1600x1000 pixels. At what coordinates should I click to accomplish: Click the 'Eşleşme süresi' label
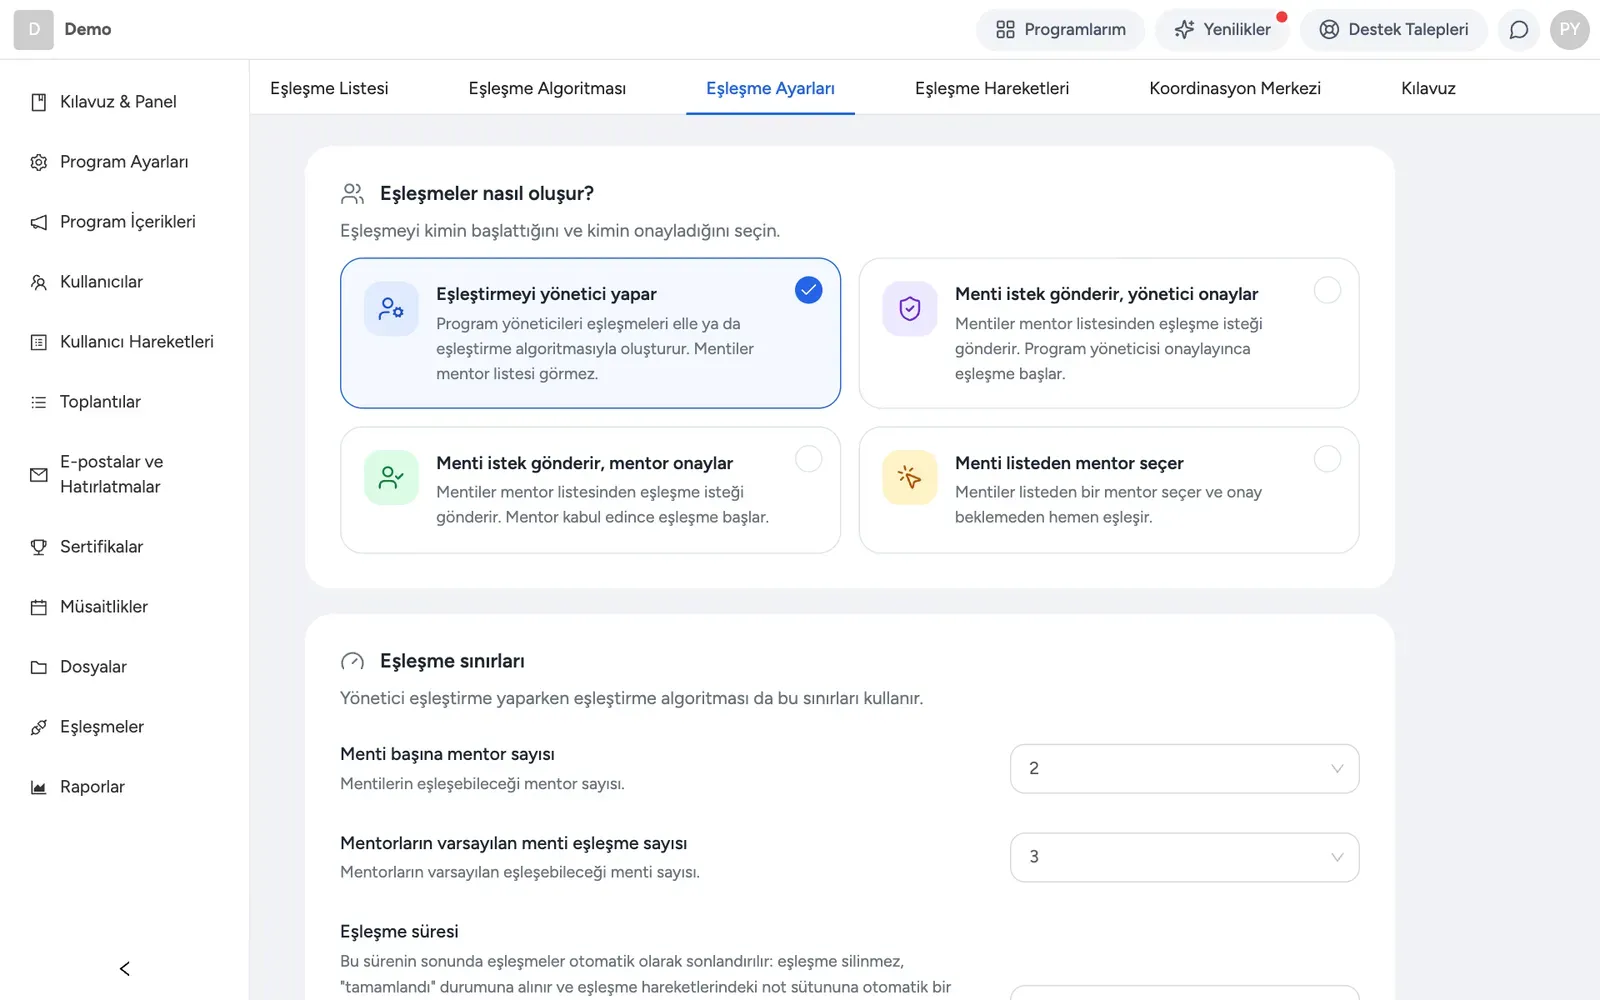(399, 932)
